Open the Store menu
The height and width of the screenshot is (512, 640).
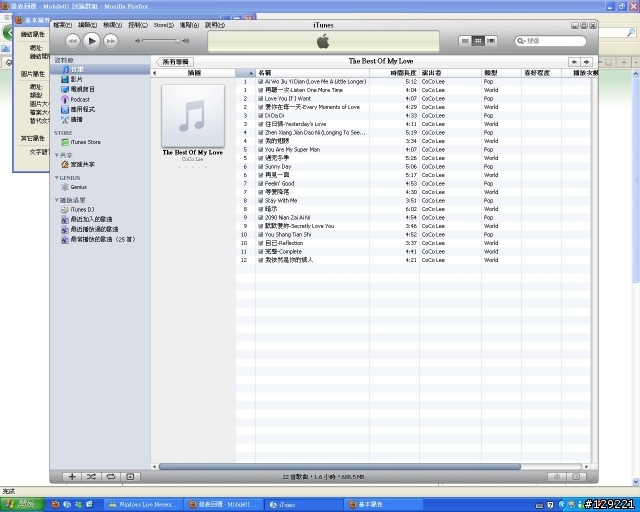(163, 25)
